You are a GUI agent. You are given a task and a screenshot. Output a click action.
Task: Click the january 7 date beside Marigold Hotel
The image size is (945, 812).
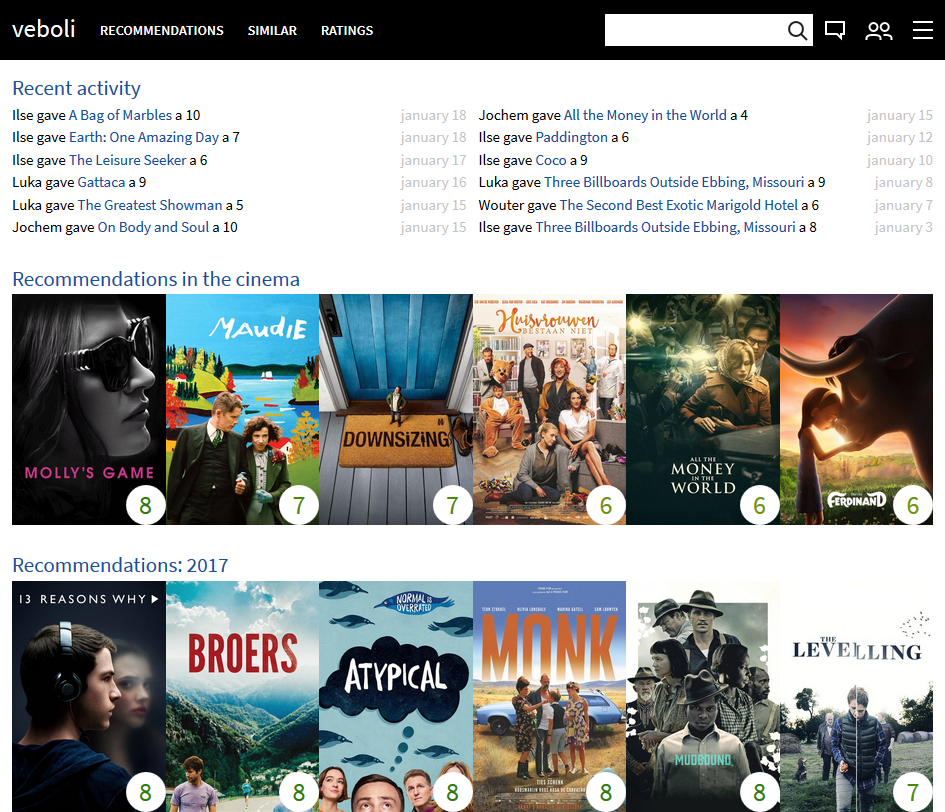(x=903, y=206)
